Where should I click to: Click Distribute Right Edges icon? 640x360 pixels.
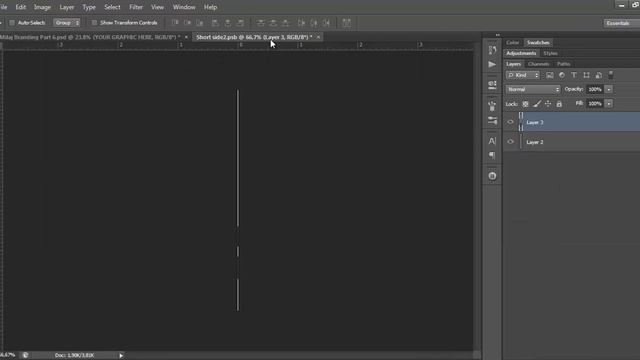326,23
